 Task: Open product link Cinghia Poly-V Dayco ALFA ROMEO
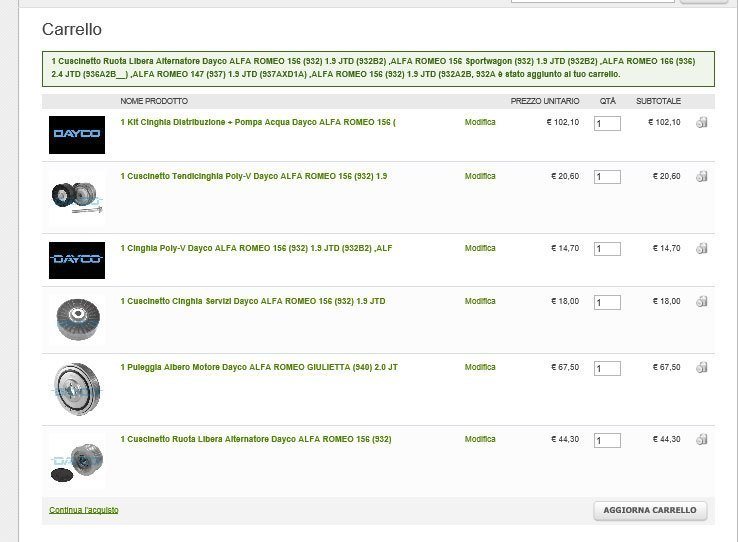[256, 248]
